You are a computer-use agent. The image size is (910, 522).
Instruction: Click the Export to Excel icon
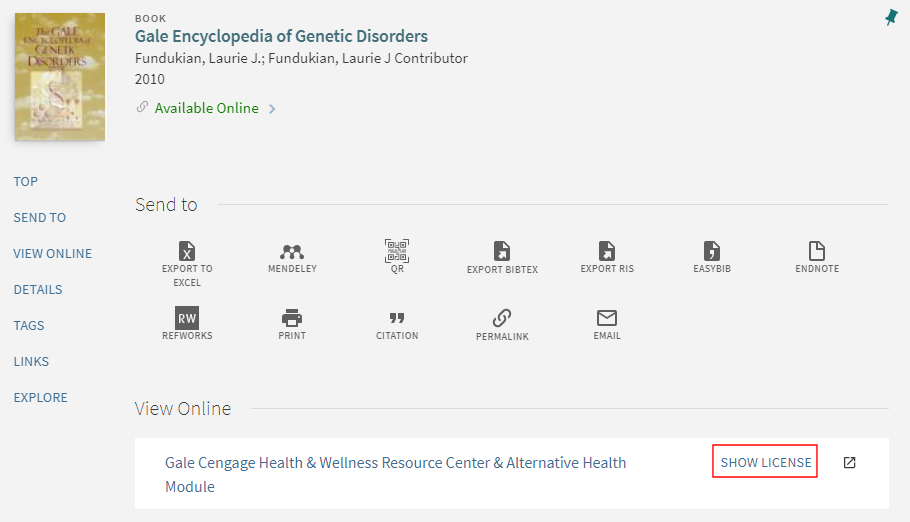(x=187, y=251)
